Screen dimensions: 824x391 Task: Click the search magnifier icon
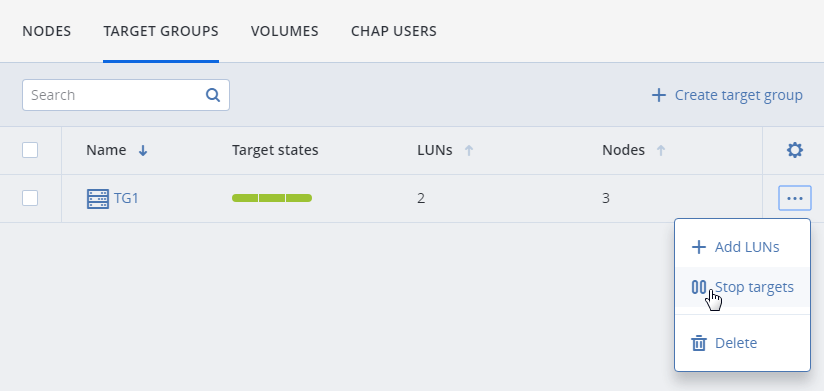coord(213,95)
